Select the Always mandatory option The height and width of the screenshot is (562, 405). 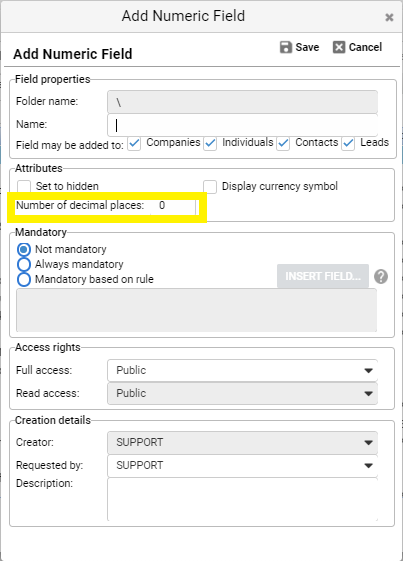pyautogui.click(x=24, y=265)
